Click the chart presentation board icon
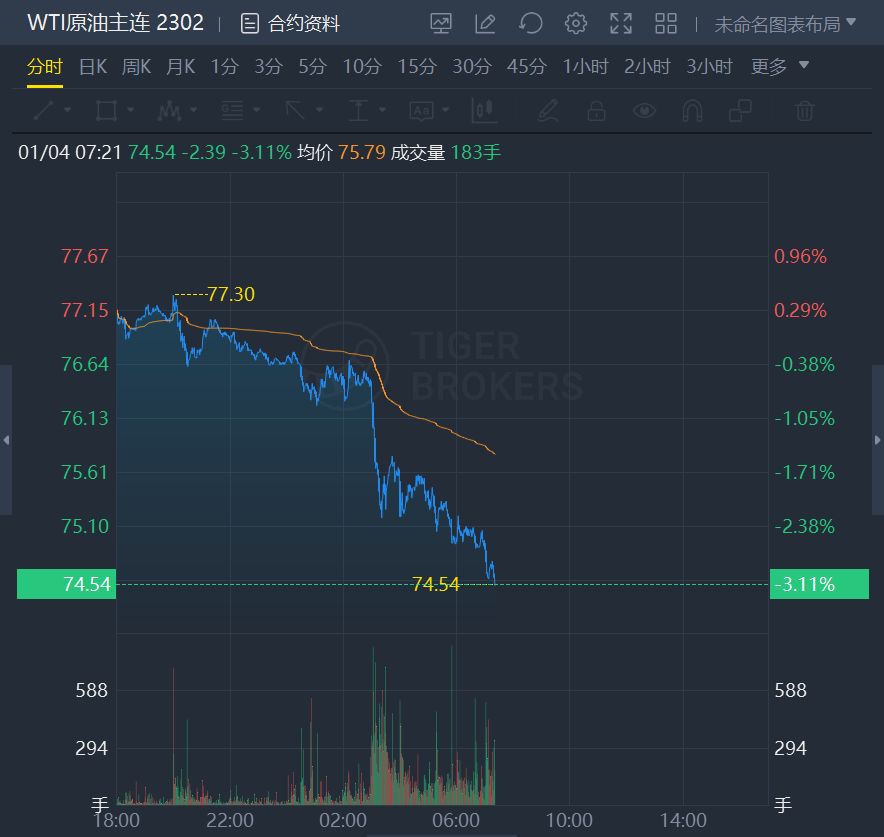This screenshot has height=837, width=884. [441, 23]
